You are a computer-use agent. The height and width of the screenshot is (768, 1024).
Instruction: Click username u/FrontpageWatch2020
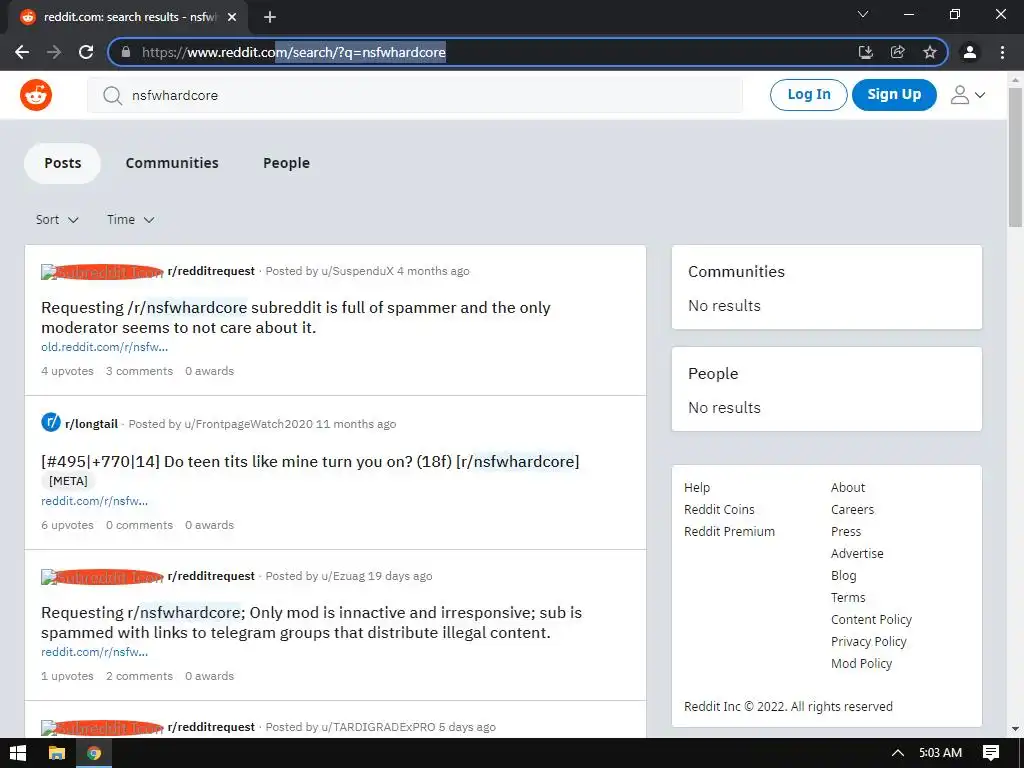248,424
